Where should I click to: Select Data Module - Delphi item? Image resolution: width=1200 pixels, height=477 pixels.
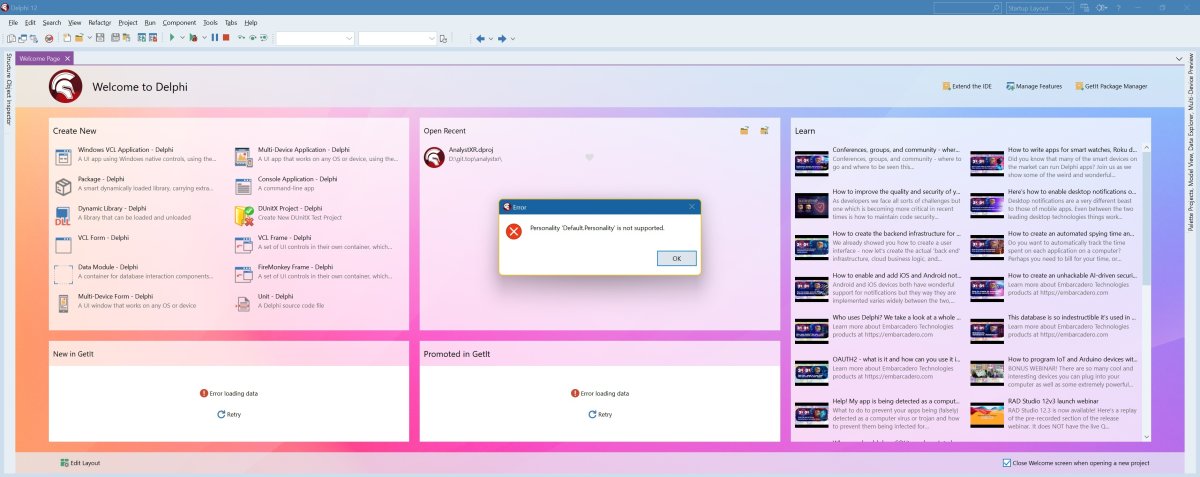coord(135,272)
